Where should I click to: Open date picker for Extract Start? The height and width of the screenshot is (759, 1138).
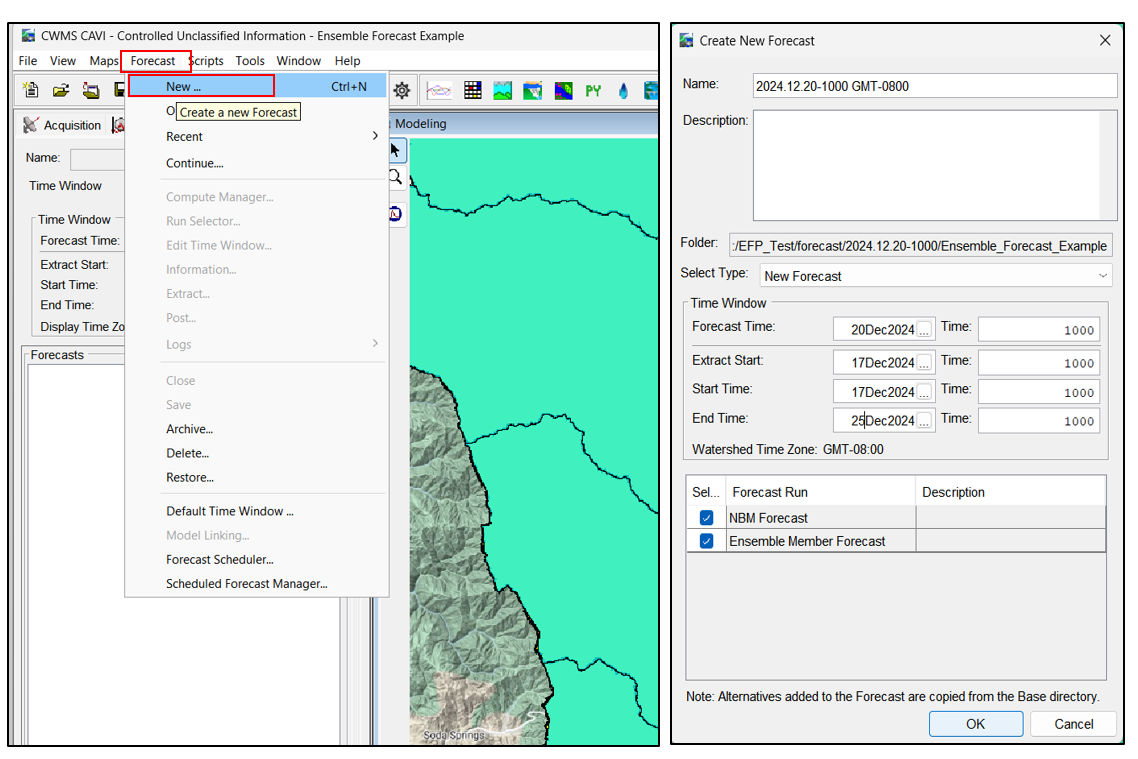click(924, 362)
